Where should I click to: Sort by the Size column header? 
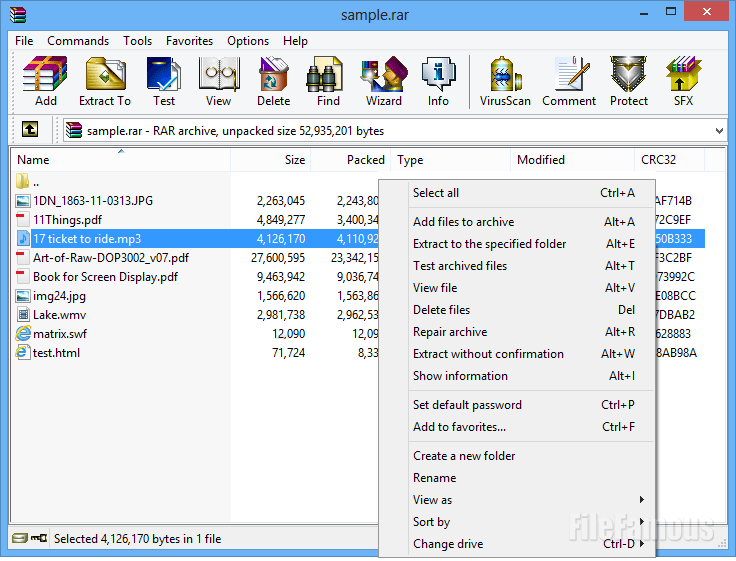click(x=270, y=160)
